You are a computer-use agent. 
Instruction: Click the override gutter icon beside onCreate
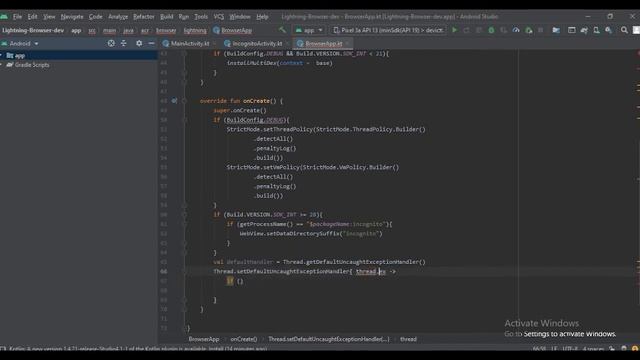[x=174, y=100]
